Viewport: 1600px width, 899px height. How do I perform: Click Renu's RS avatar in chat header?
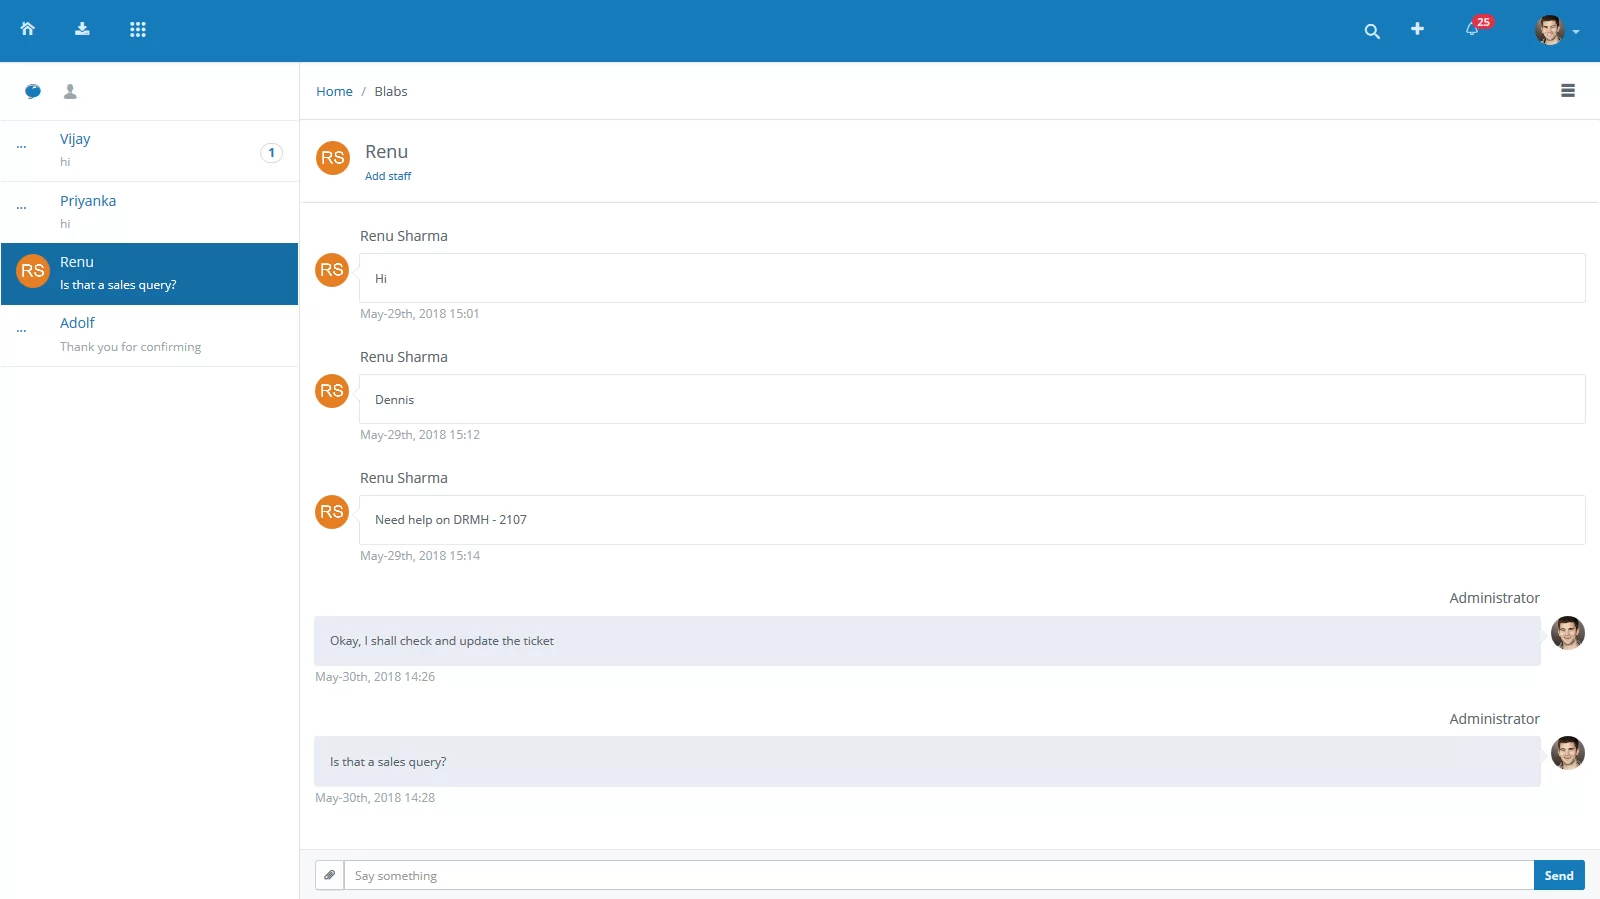(x=333, y=158)
